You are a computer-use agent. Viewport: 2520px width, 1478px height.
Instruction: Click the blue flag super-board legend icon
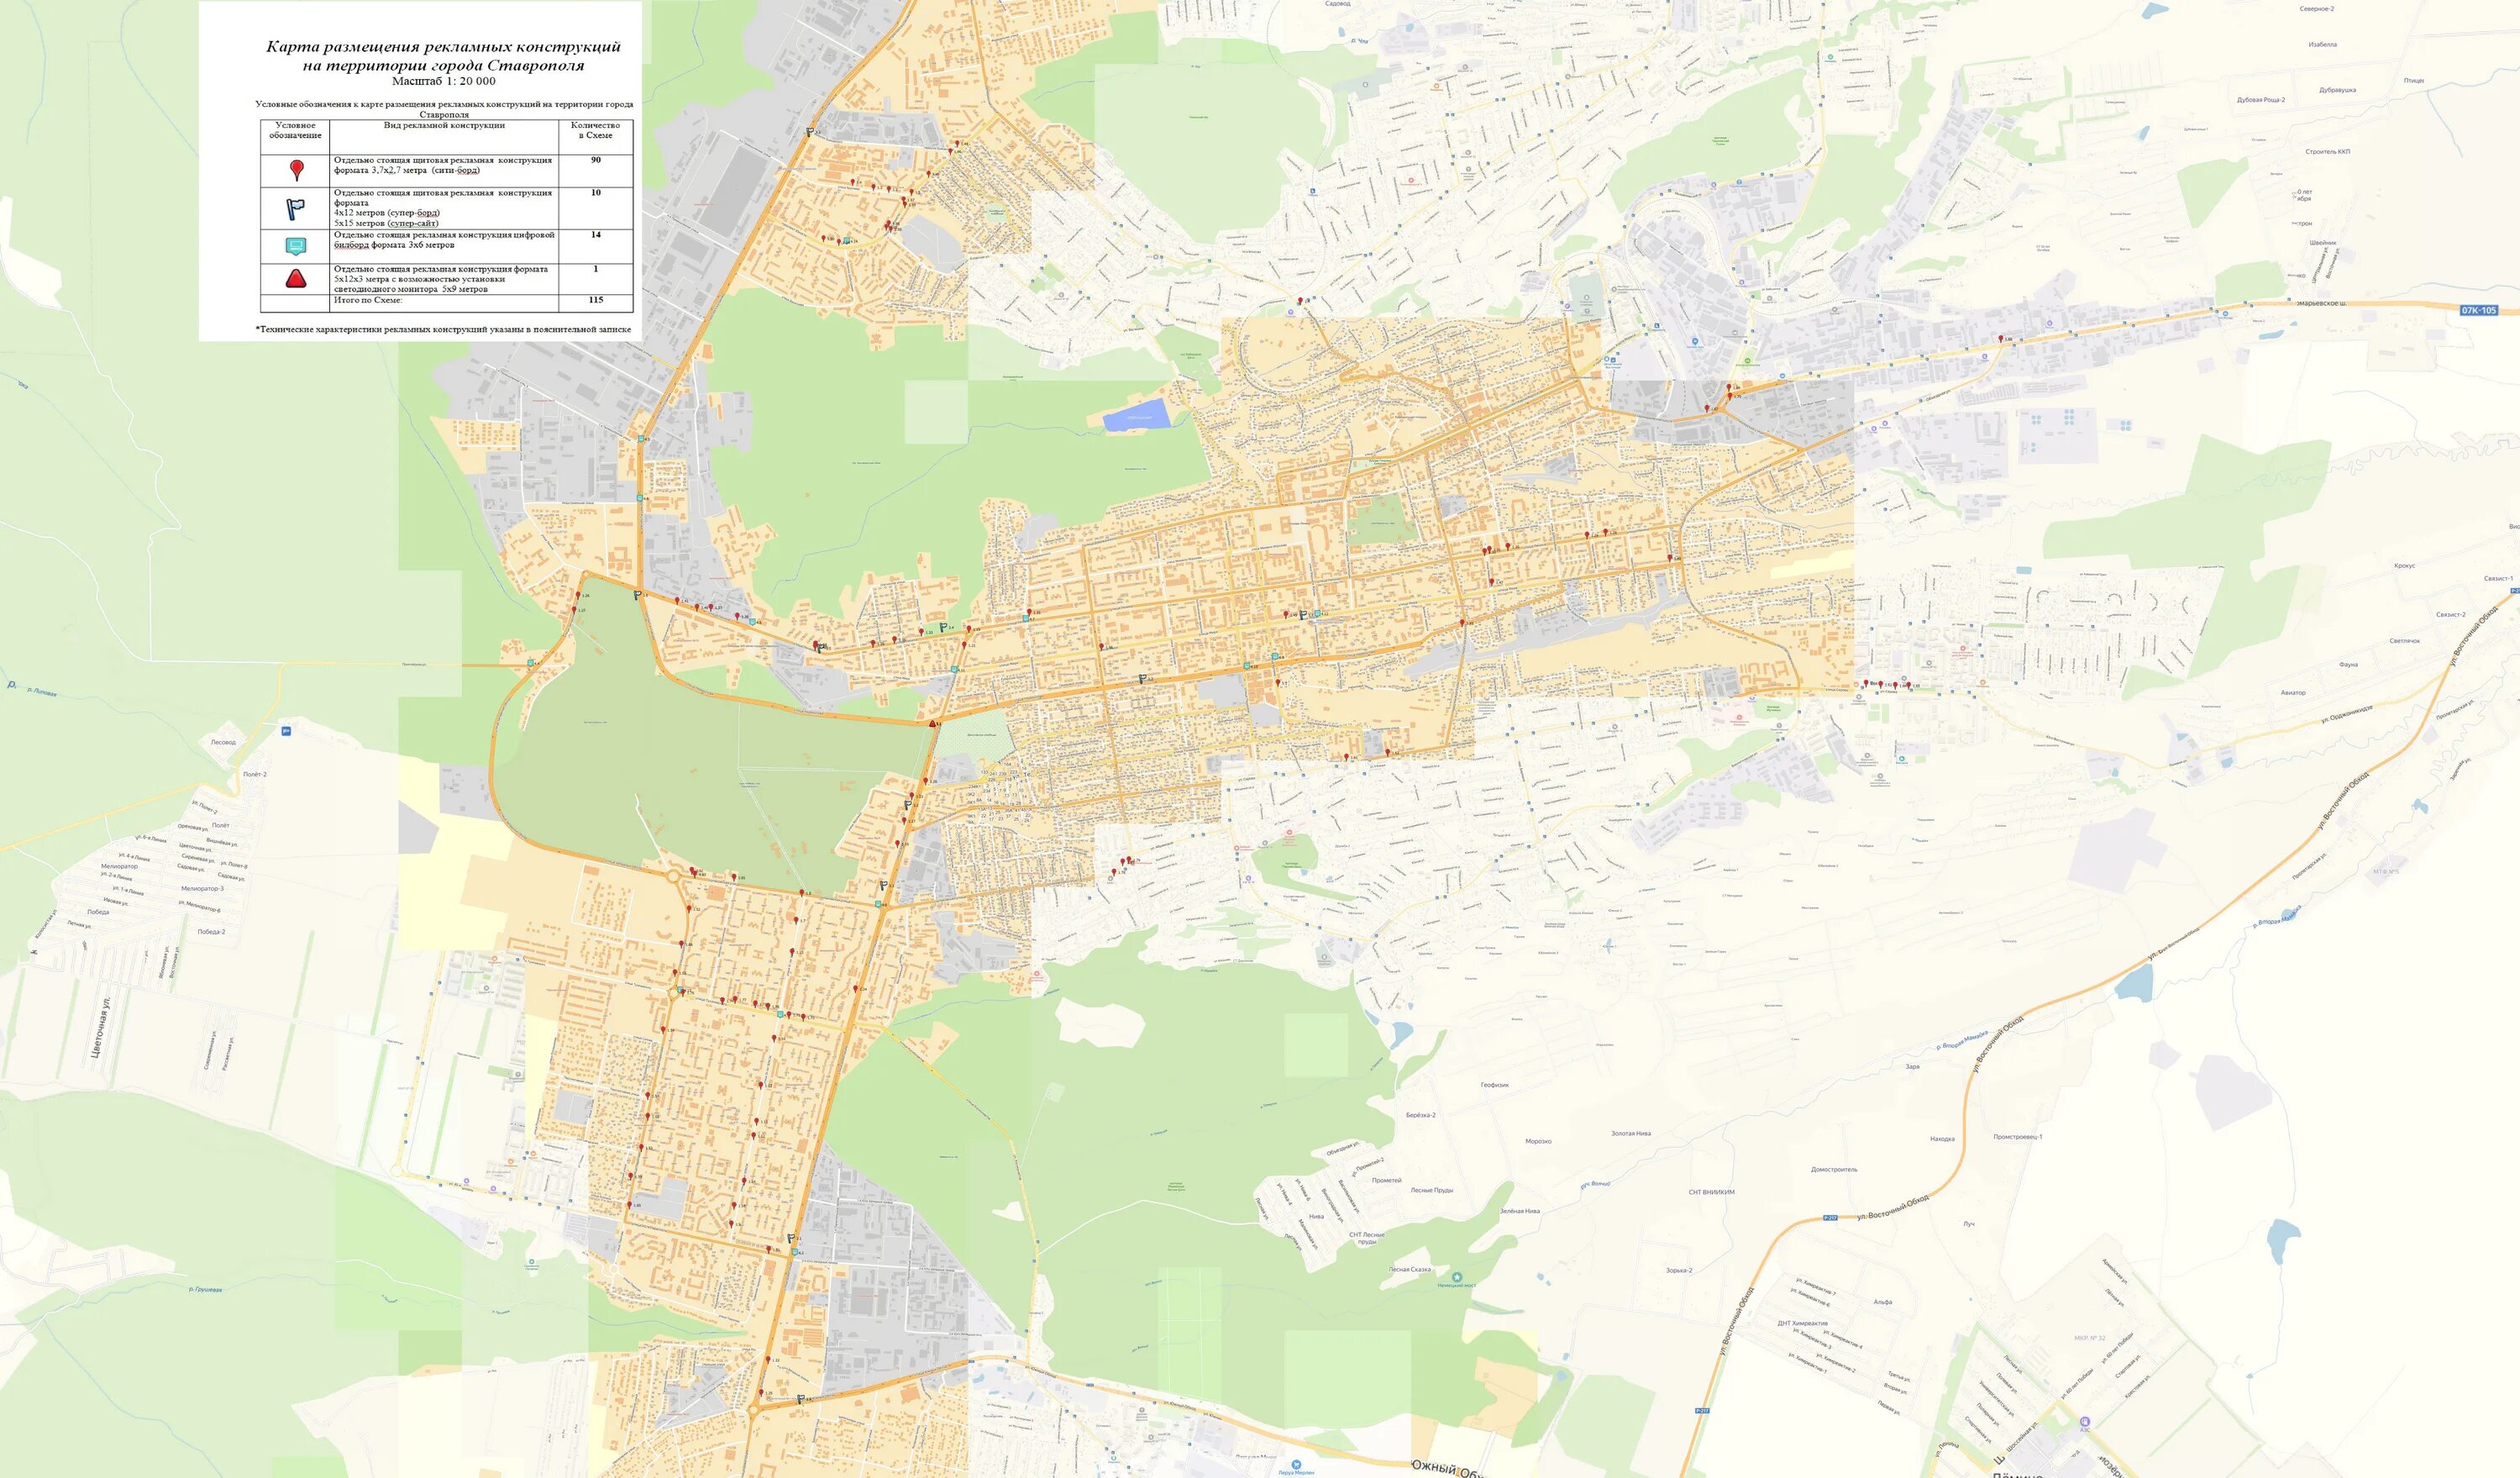pos(295,209)
